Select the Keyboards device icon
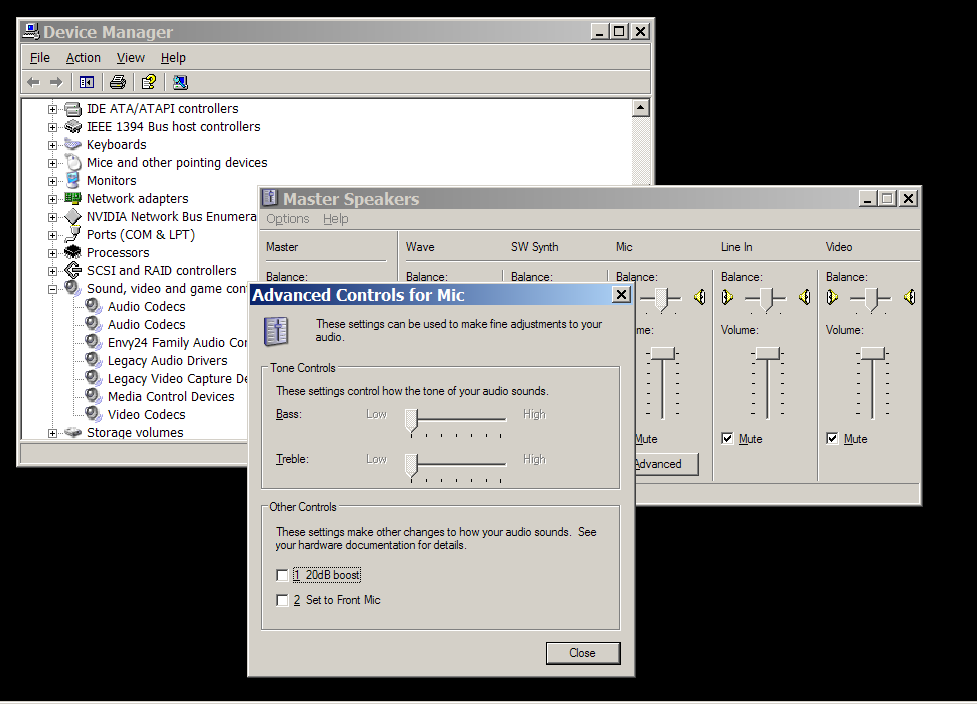Viewport: 977px width, 704px height. pyautogui.click(x=74, y=145)
